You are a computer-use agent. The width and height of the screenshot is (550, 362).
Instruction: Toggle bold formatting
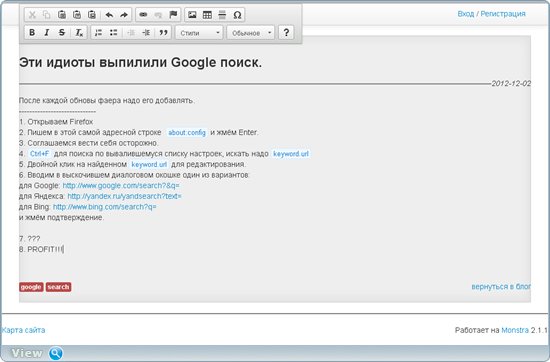click(x=32, y=33)
